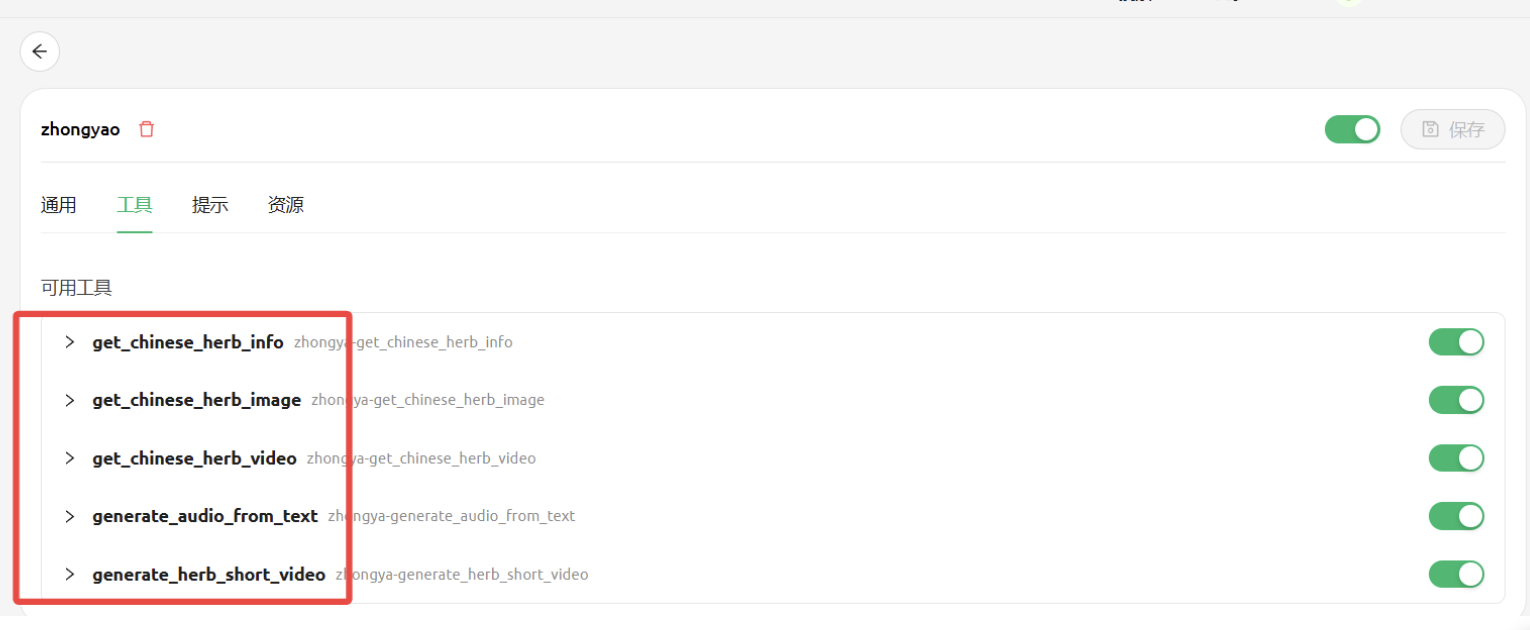
Task: Disable the get_chinese_herb_info tool toggle
Action: (1456, 342)
